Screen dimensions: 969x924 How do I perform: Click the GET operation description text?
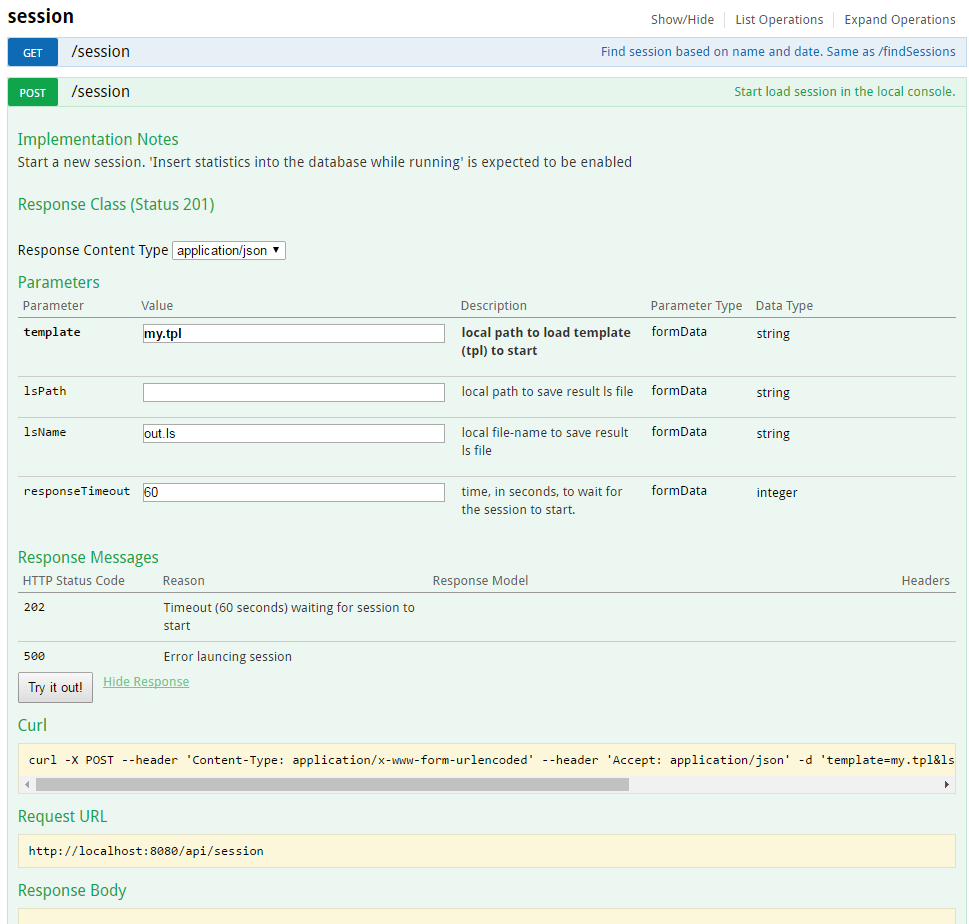tap(777, 52)
